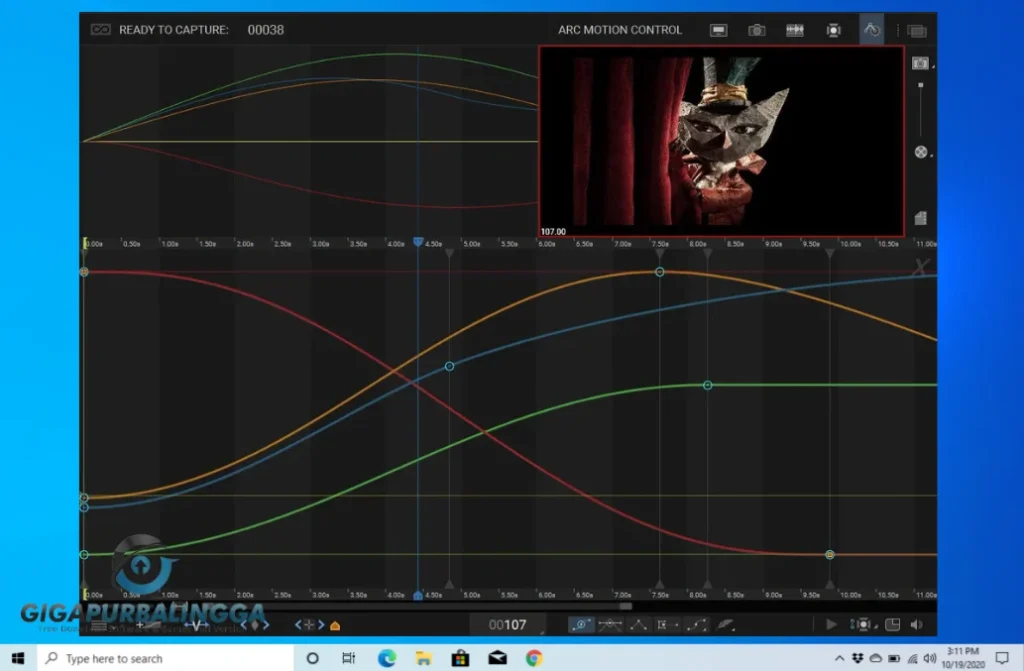1024x671 pixels.
Task: Open the Audio waveform workspace
Action: coord(795,30)
